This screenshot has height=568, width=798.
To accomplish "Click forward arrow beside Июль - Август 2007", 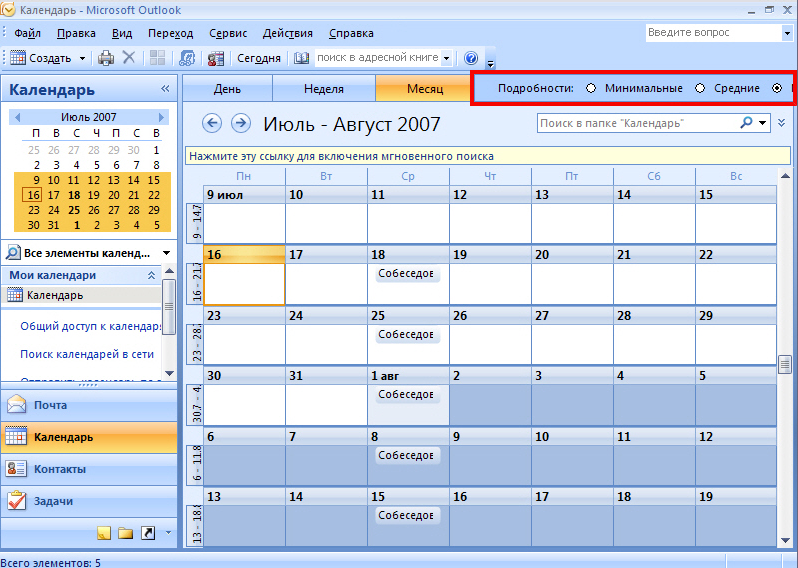I will (241, 123).
